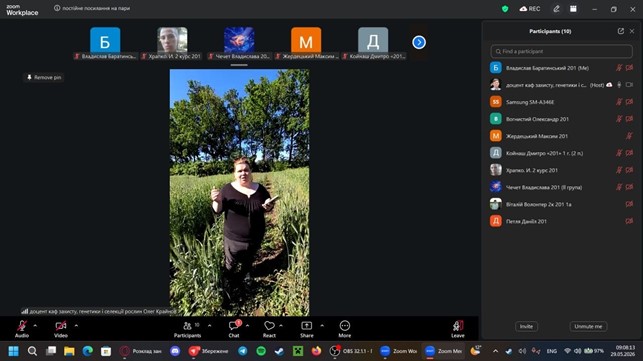Open the Participants list from toolbar
The height and width of the screenshot is (361, 643).
pyautogui.click(x=187, y=329)
